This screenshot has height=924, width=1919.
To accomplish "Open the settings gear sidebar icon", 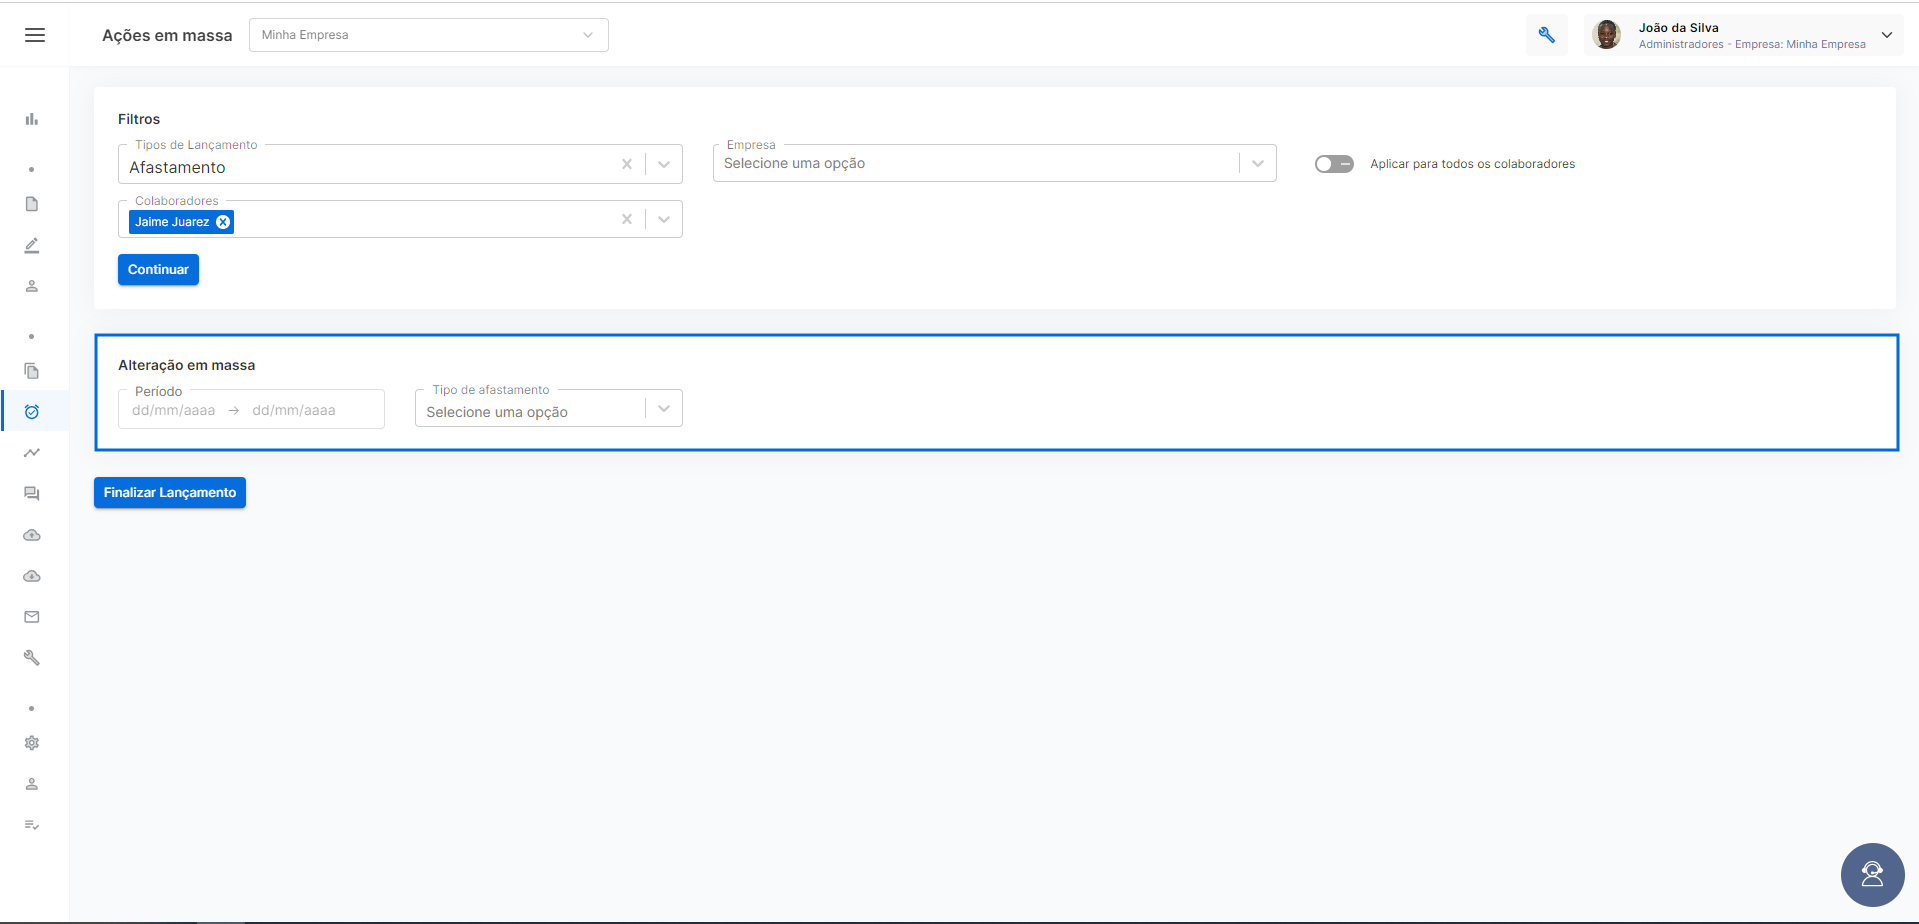I will pyautogui.click(x=32, y=743).
